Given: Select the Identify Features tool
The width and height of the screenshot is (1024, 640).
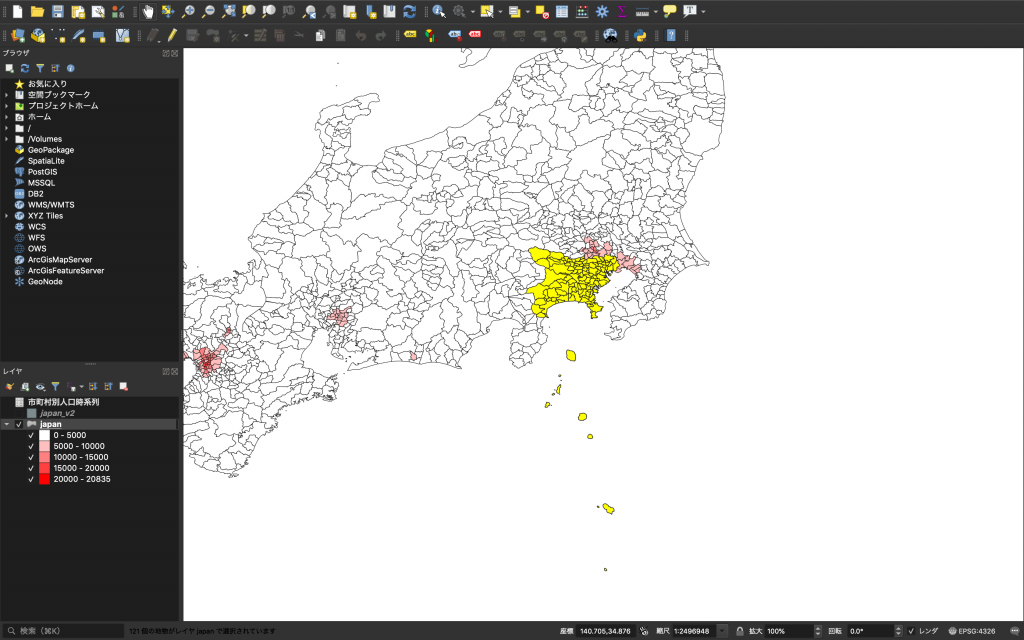Looking at the screenshot, I should 439,11.
